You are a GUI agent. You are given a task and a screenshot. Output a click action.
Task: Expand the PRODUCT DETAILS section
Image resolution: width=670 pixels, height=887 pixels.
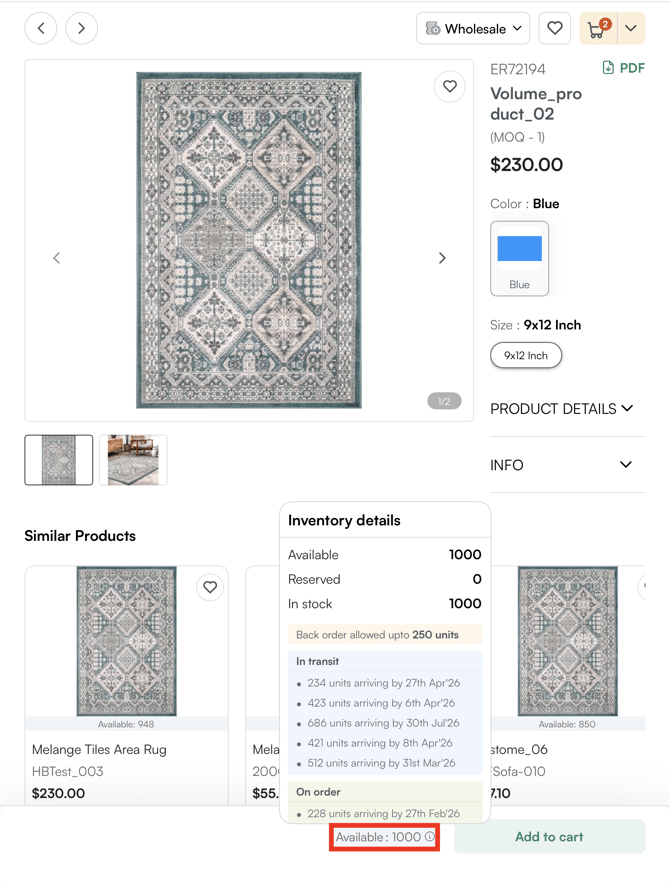pos(562,408)
